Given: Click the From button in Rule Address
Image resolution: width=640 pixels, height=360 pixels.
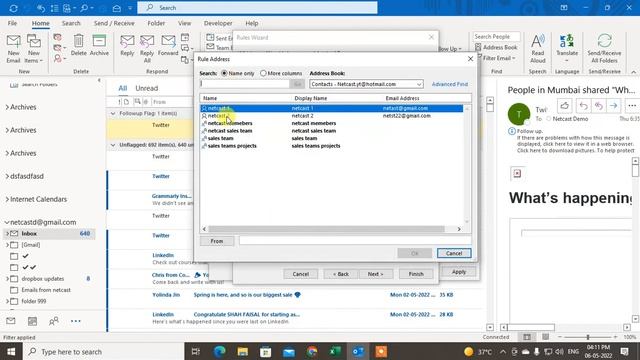Looking at the screenshot, I should [x=217, y=241].
